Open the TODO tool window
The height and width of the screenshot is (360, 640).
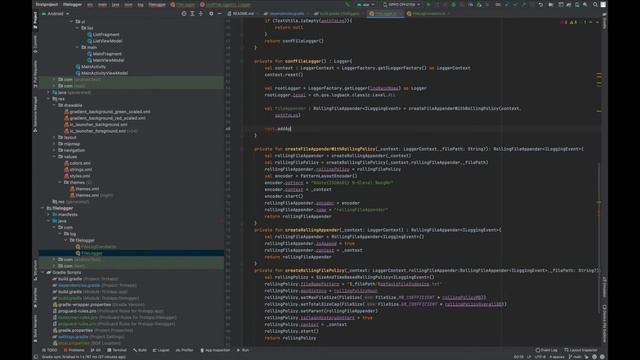50,350
